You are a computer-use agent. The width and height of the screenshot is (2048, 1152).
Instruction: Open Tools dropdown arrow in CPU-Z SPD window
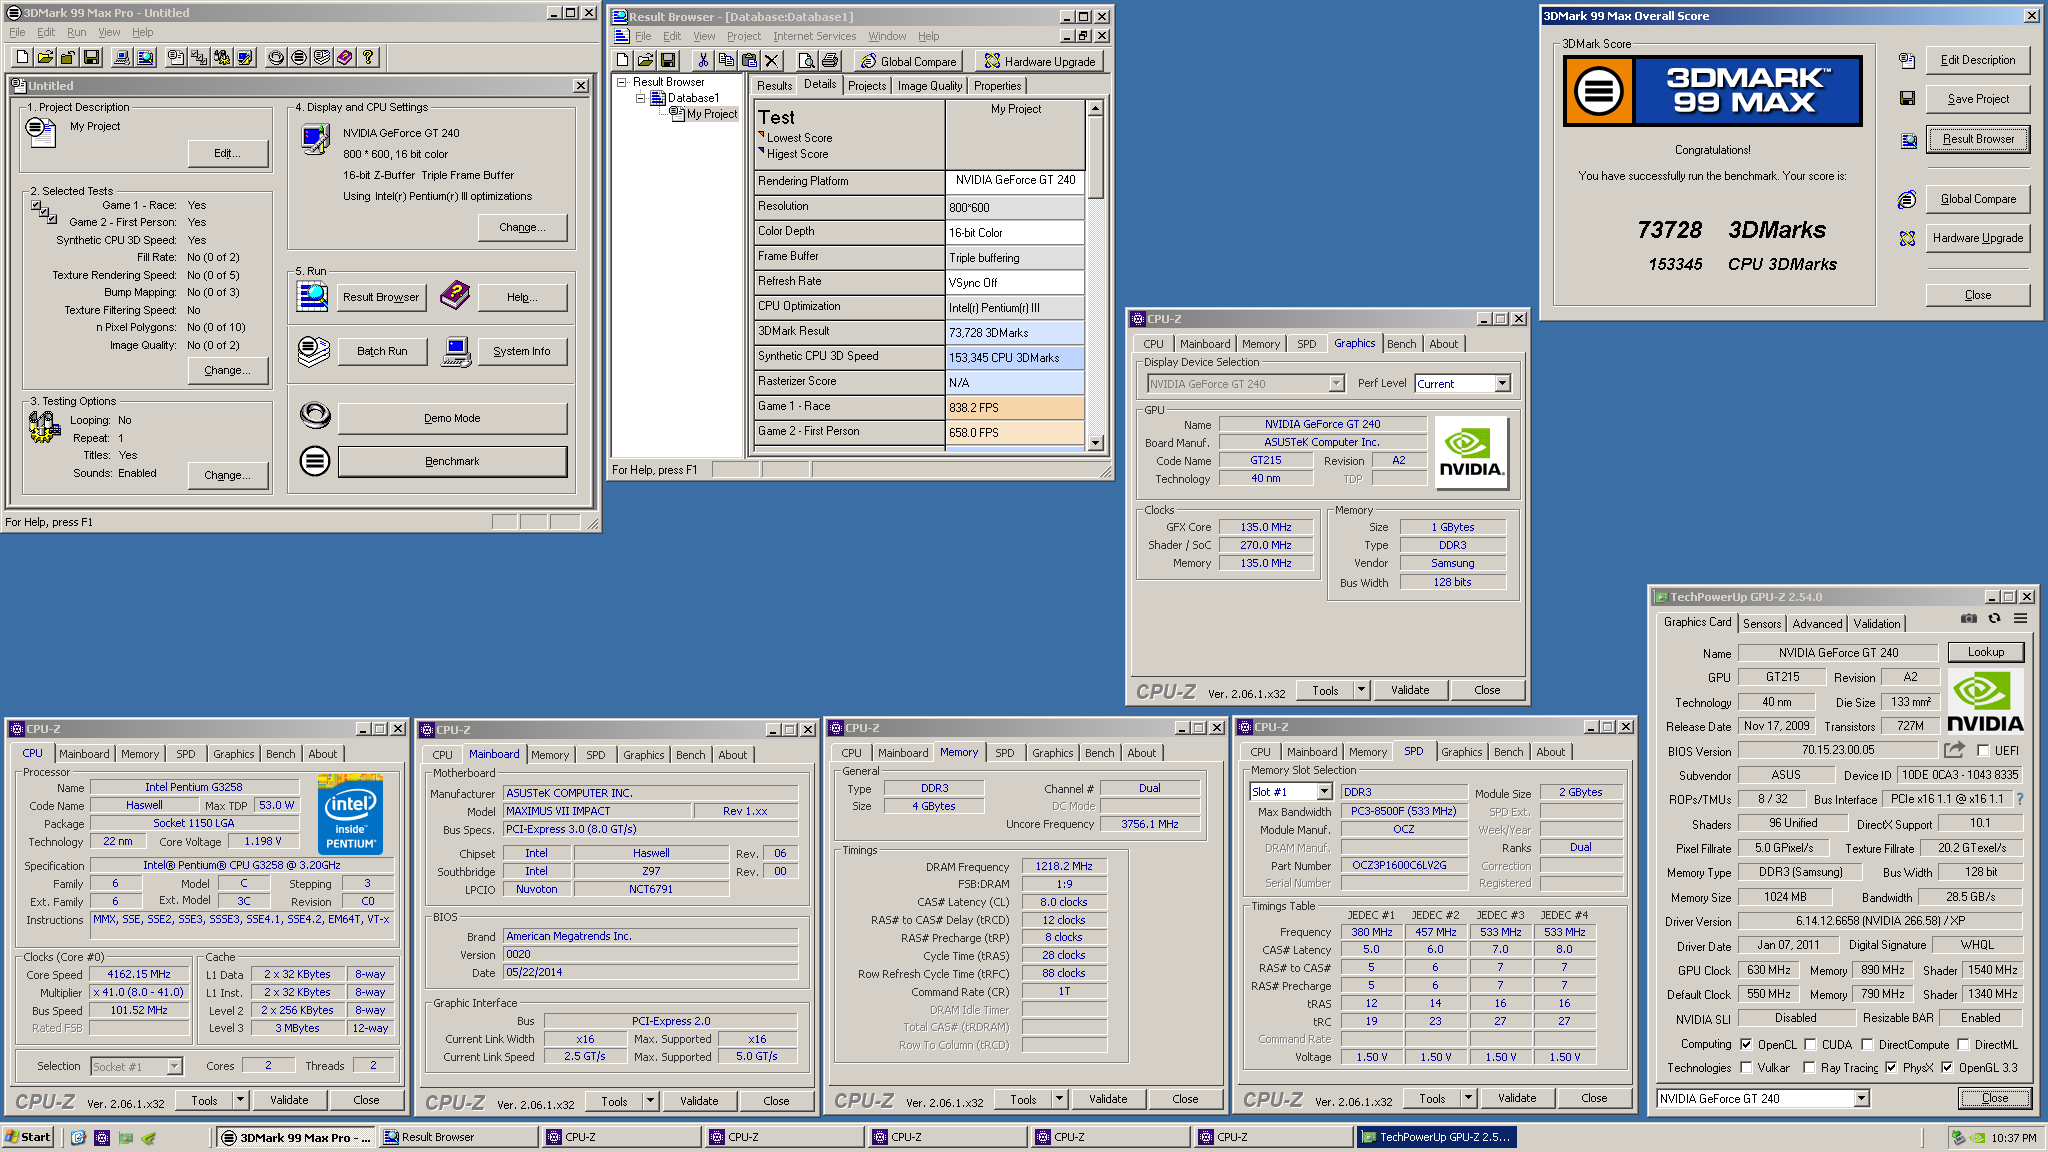1468,1098
